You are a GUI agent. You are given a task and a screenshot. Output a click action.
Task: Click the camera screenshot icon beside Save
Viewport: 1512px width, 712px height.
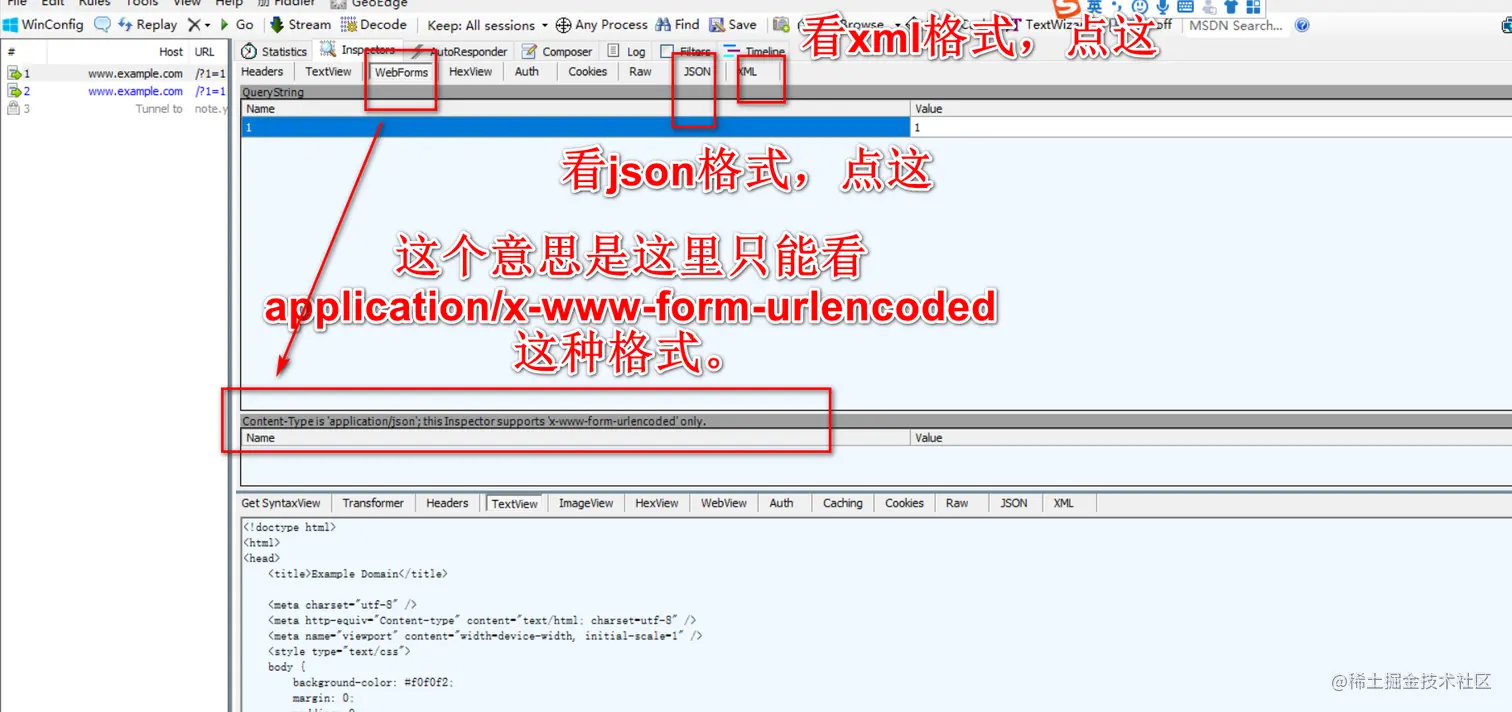[x=781, y=25]
